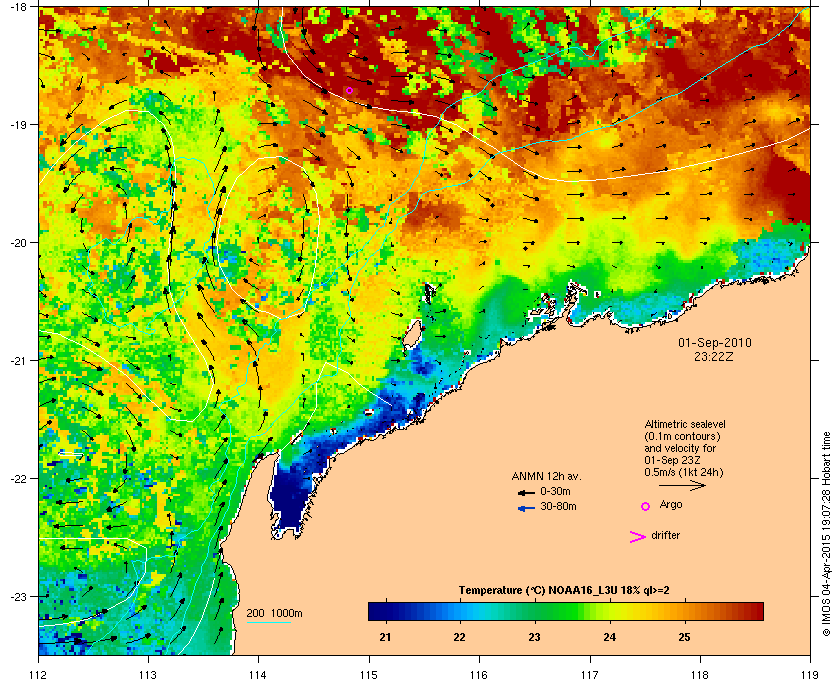
Task: Click longitude axis label 114
Action: point(258,674)
